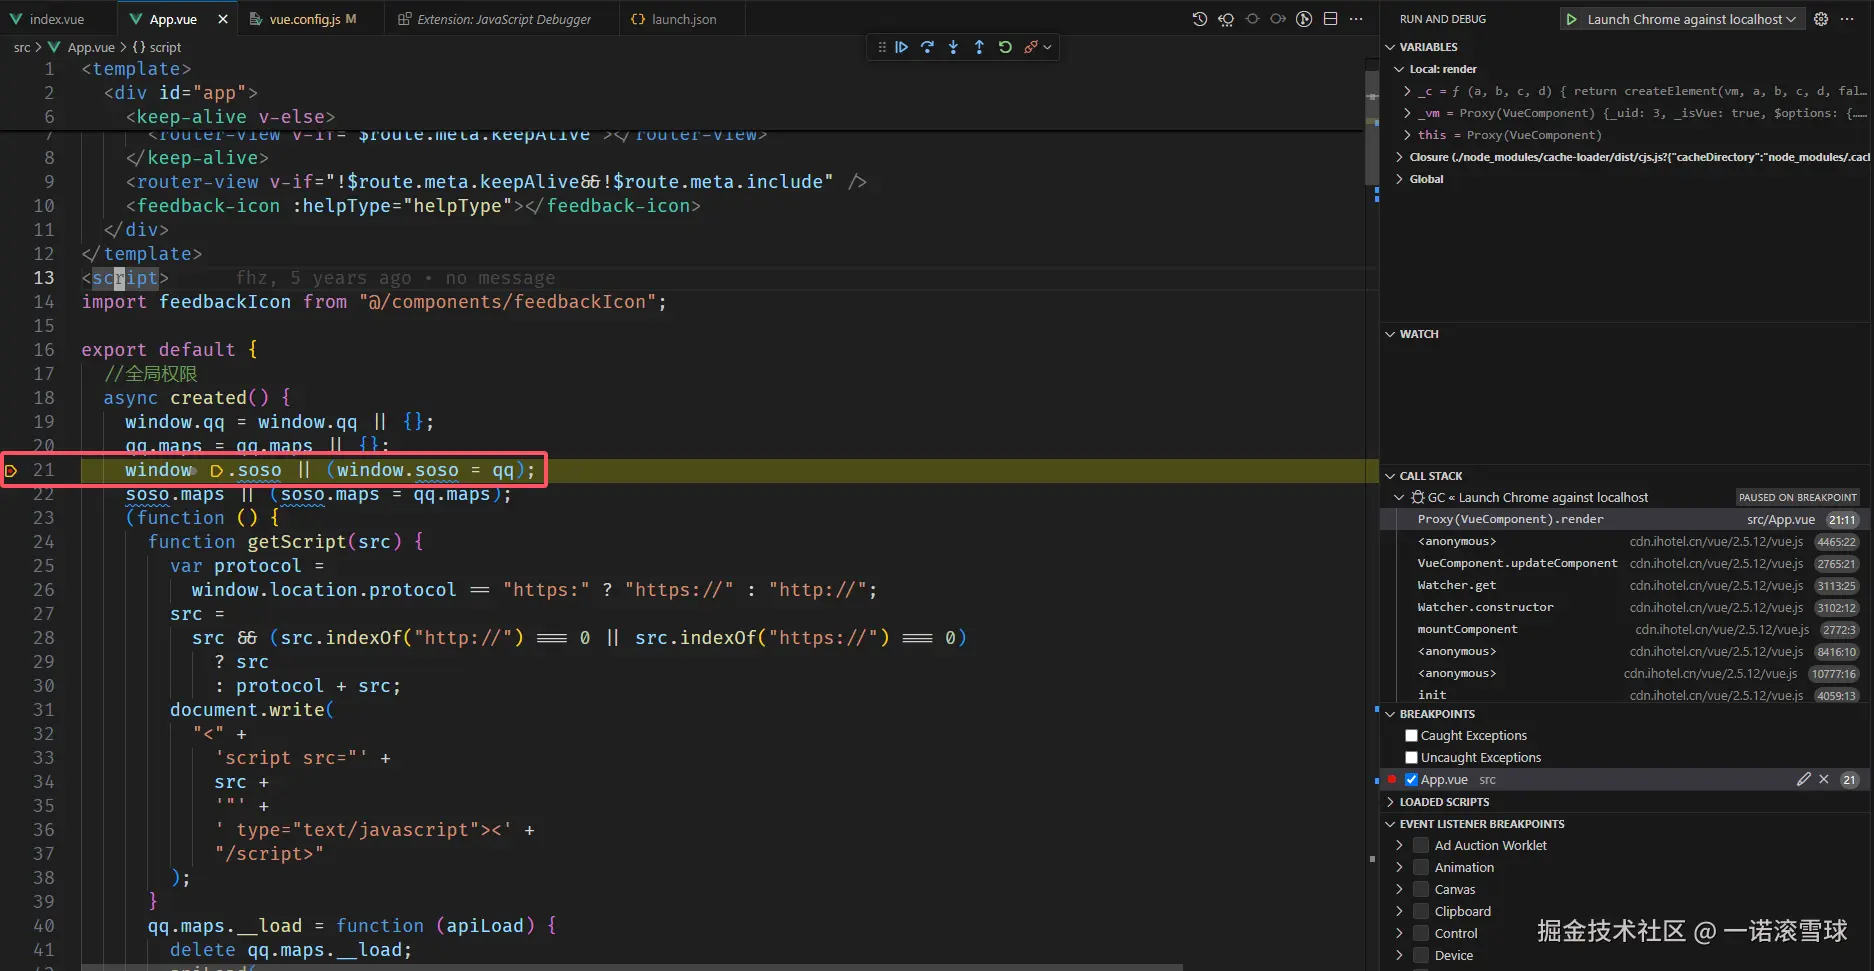
Task: Split the editor layout
Action: (1330, 19)
